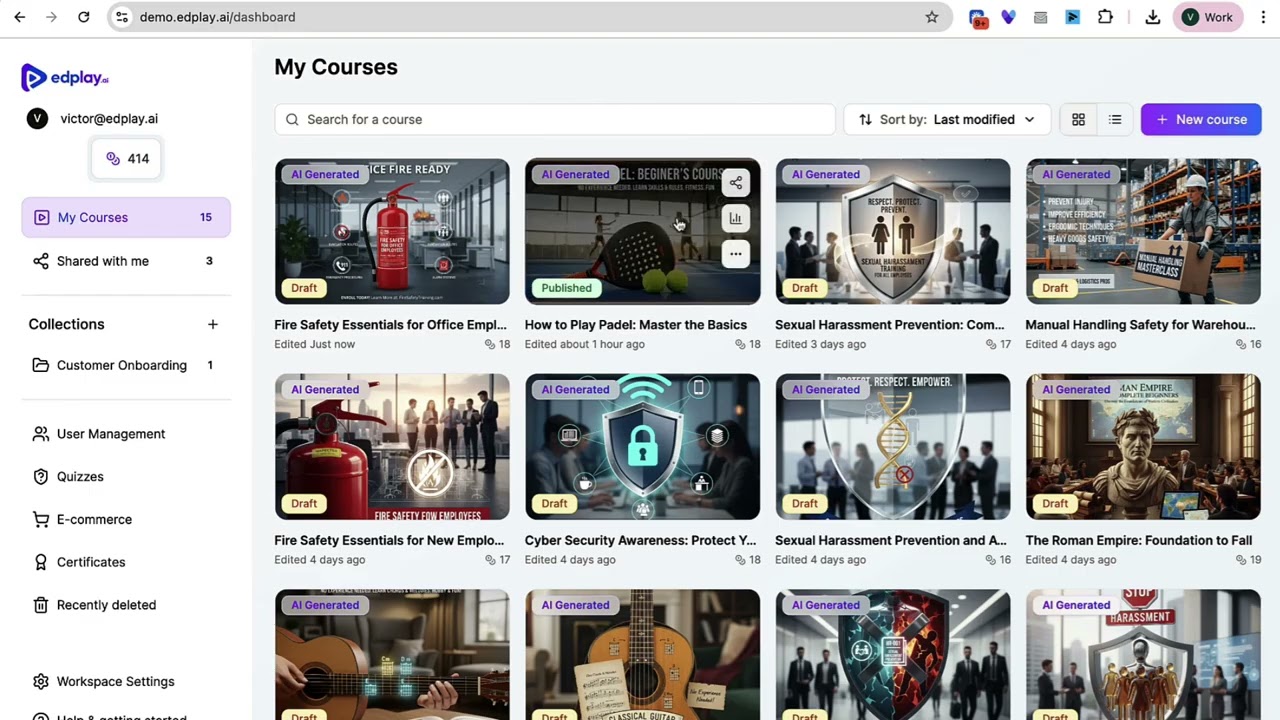This screenshot has width=1280, height=720.
Task: Open Sexual Harassment Prevention: Com... thumbnail
Action: (x=893, y=231)
